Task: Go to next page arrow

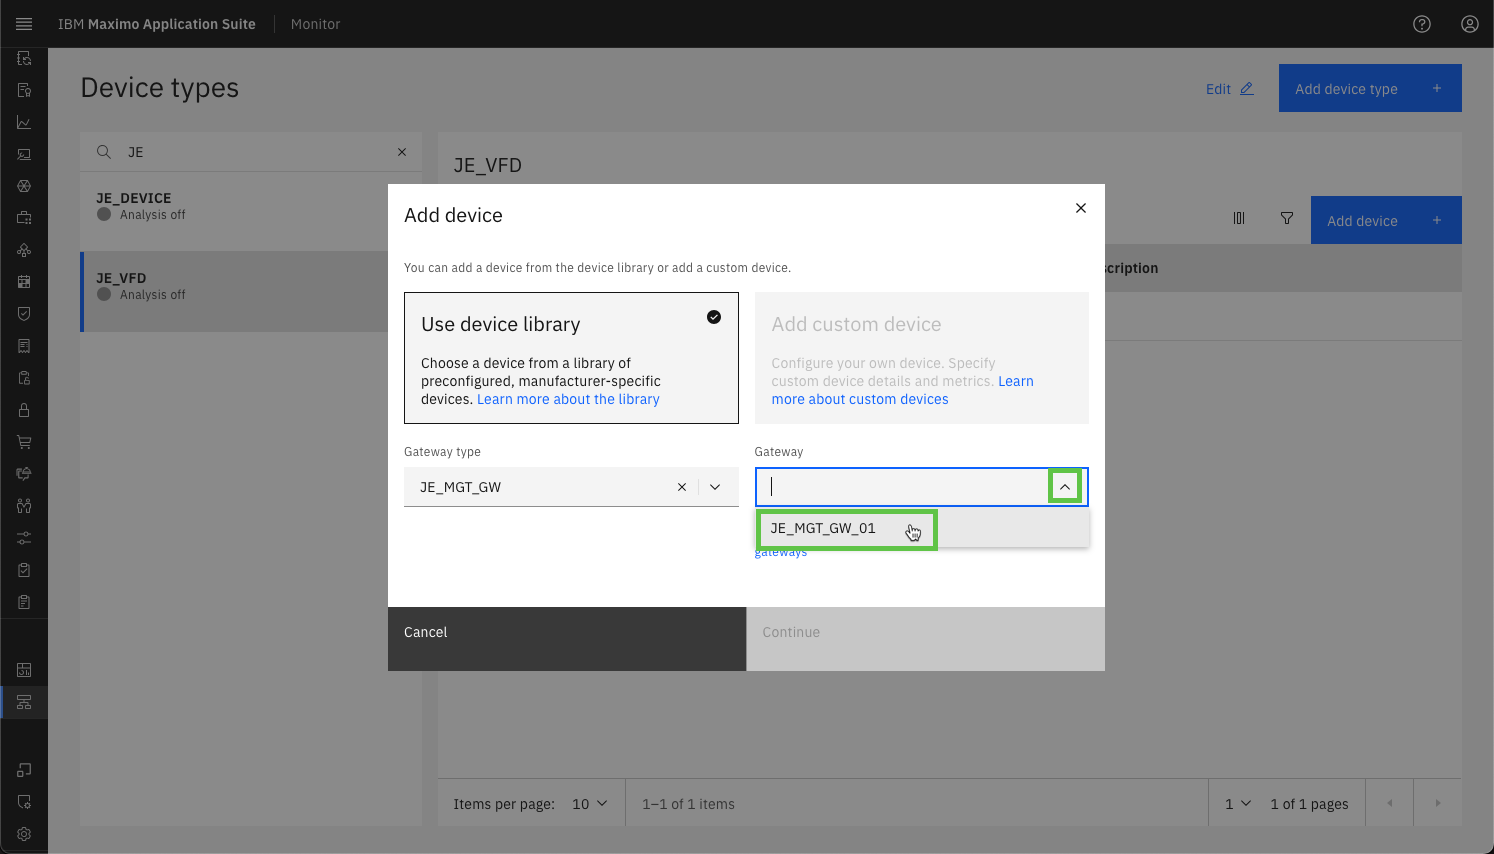Action: [x=1438, y=803]
